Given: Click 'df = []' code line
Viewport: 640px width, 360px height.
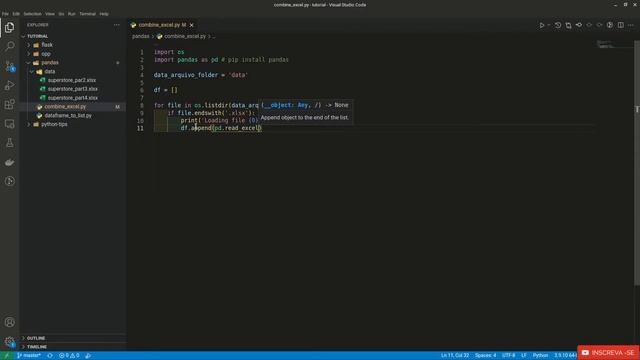Looking at the screenshot, I should tap(166, 90).
